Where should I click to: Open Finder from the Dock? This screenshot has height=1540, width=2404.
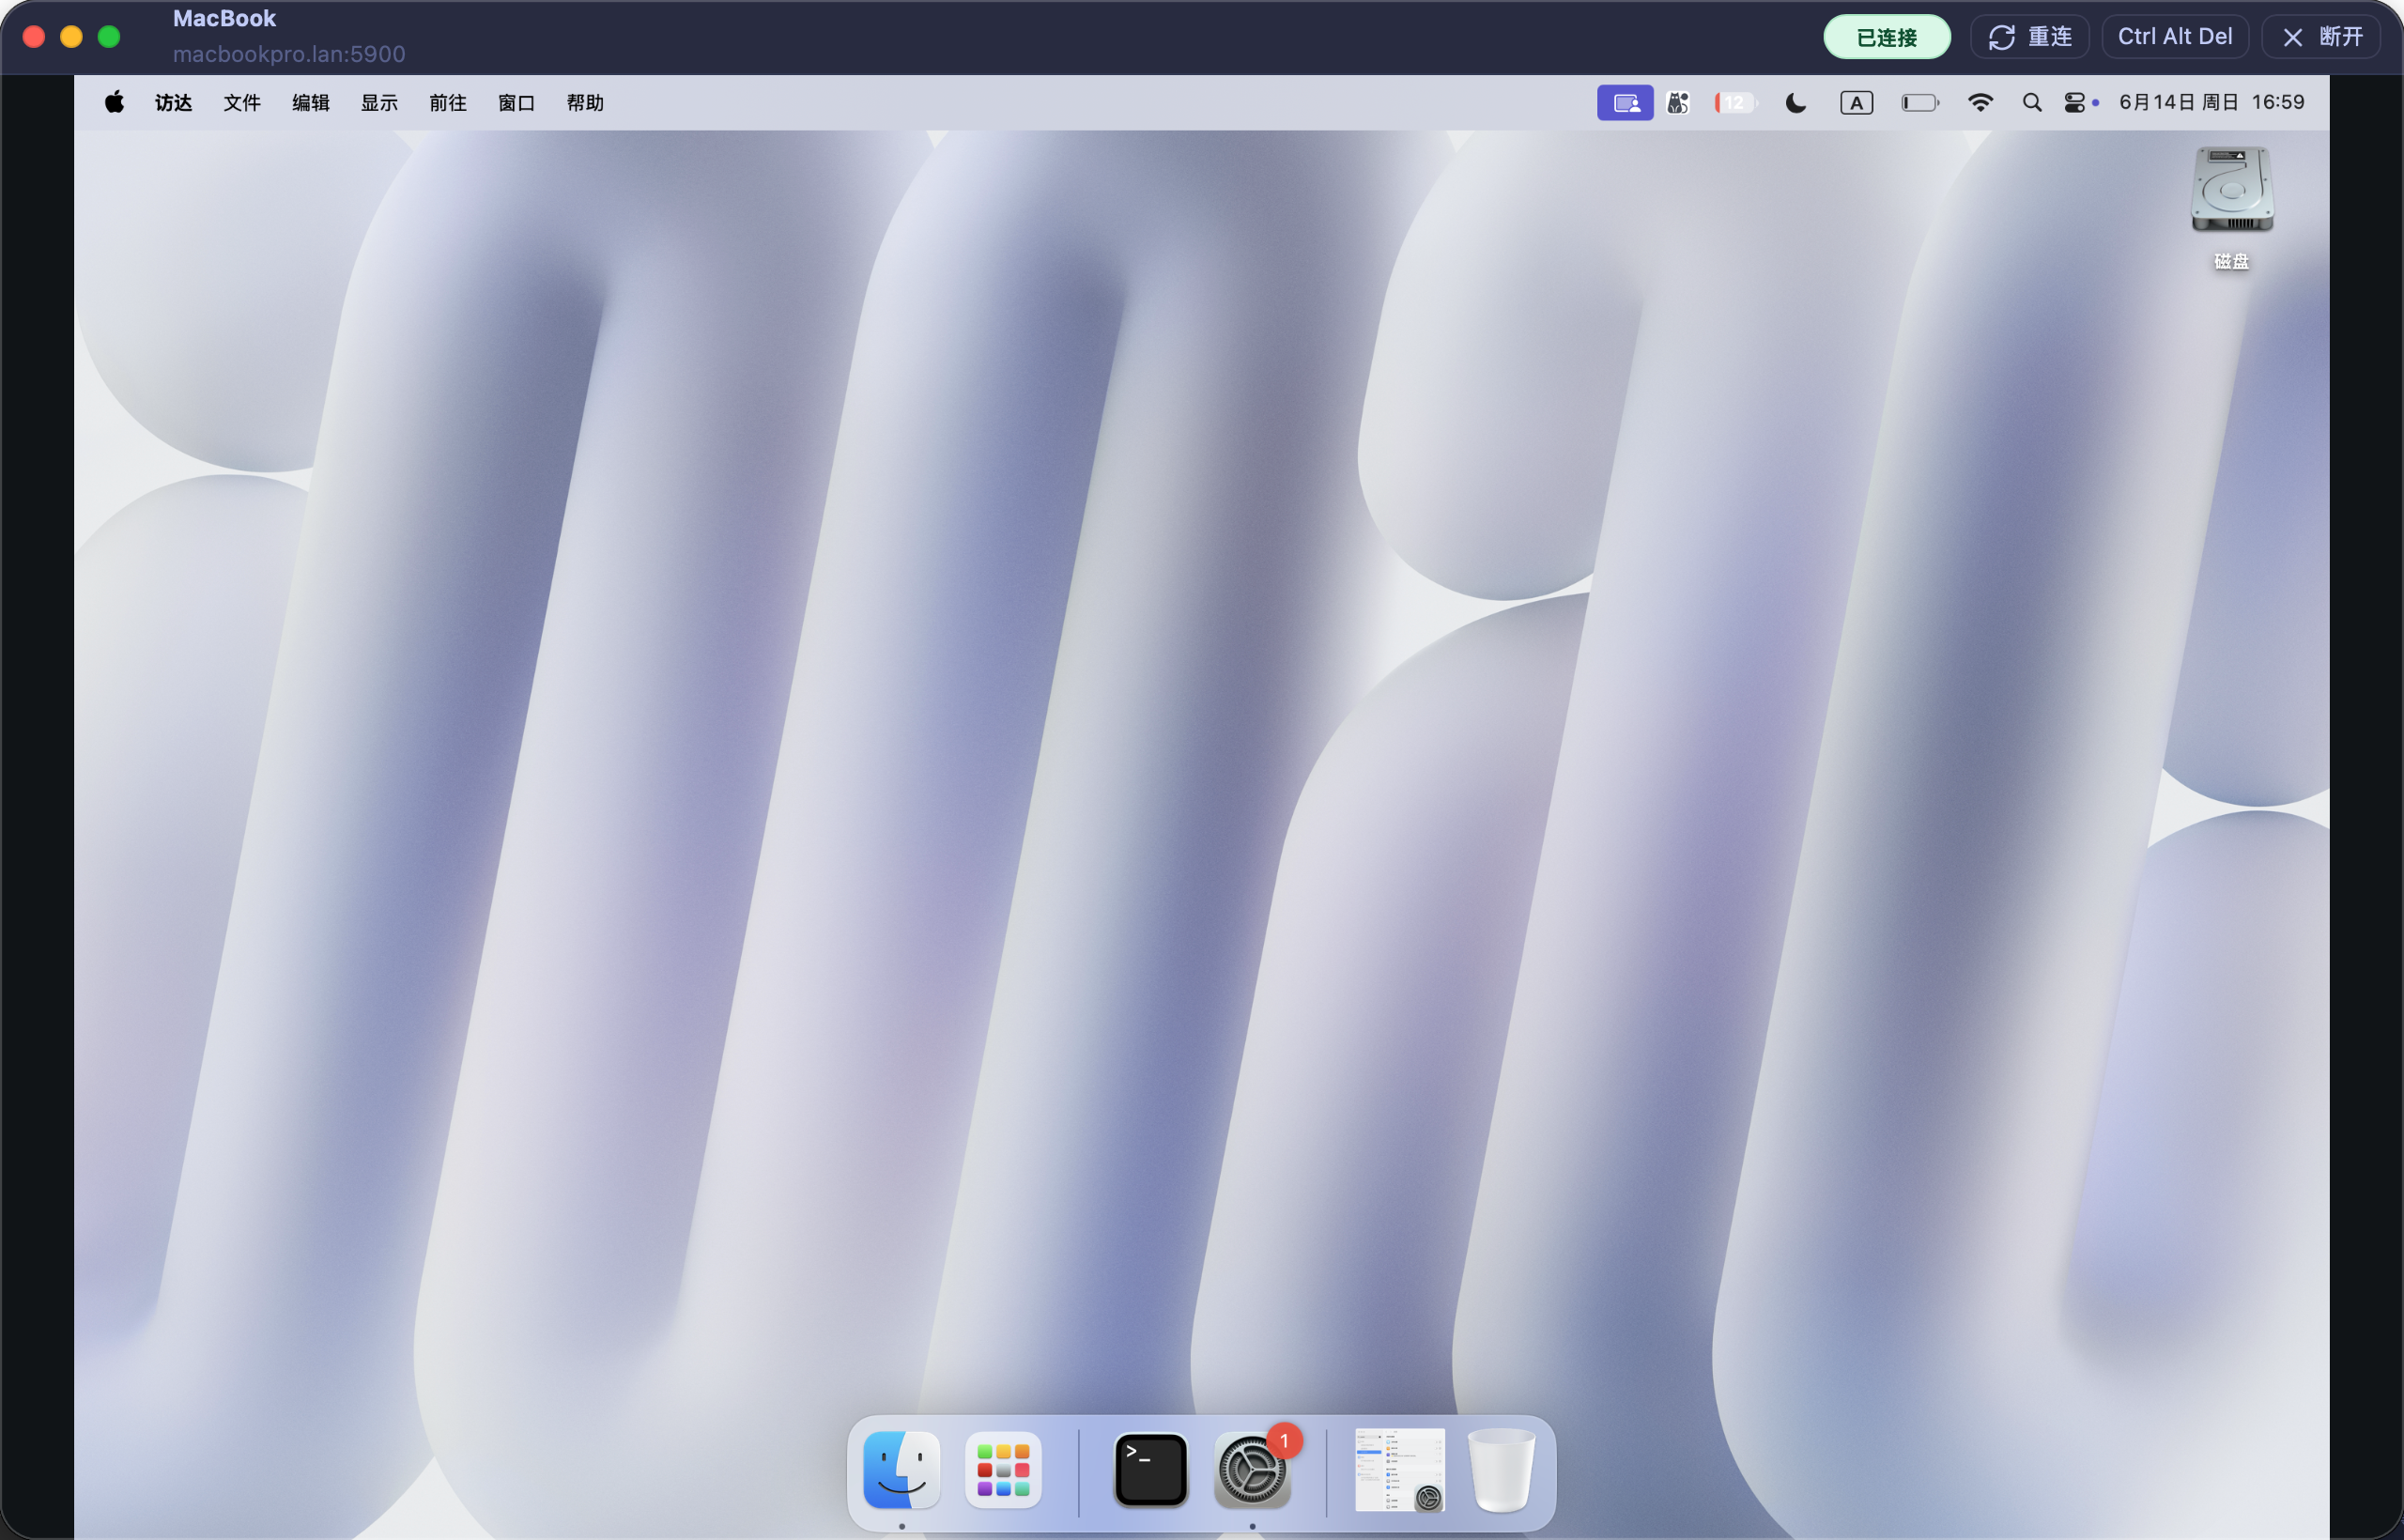point(901,1470)
